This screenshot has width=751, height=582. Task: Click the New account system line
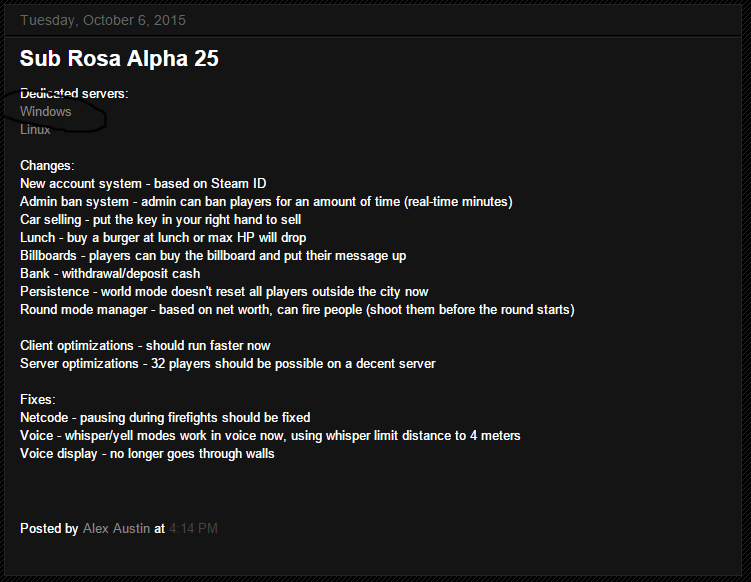click(x=143, y=184)
